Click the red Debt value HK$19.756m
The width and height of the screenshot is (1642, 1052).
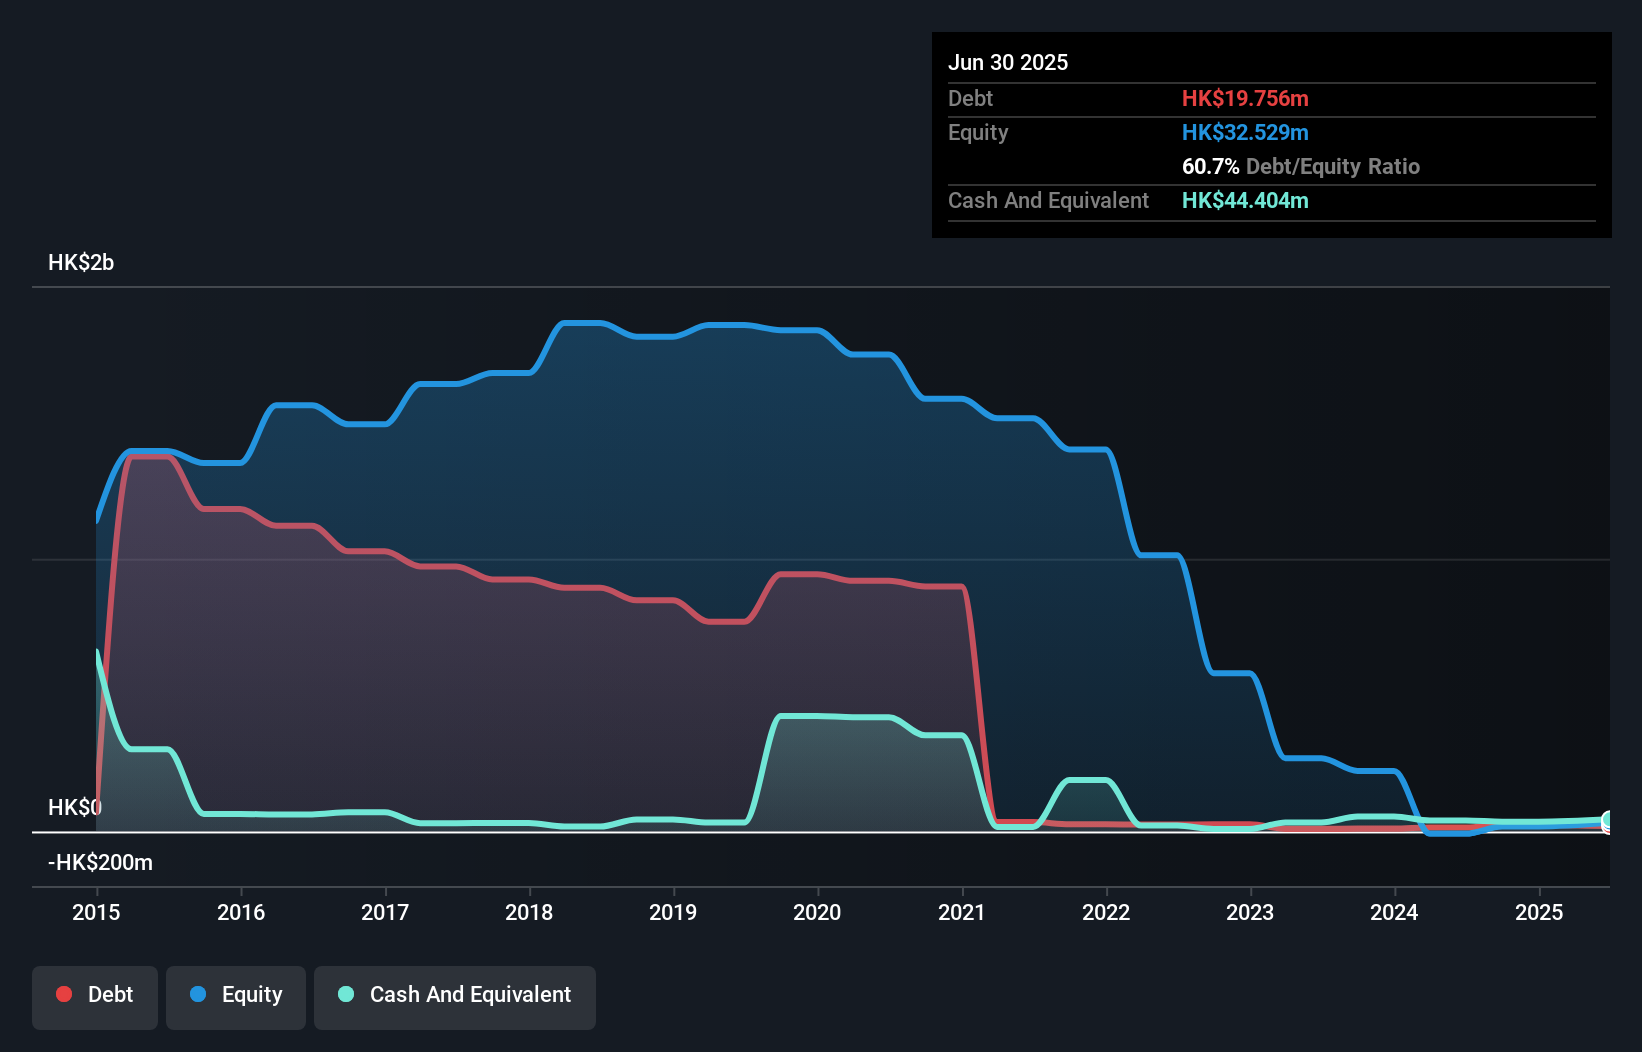[1245, 98]
